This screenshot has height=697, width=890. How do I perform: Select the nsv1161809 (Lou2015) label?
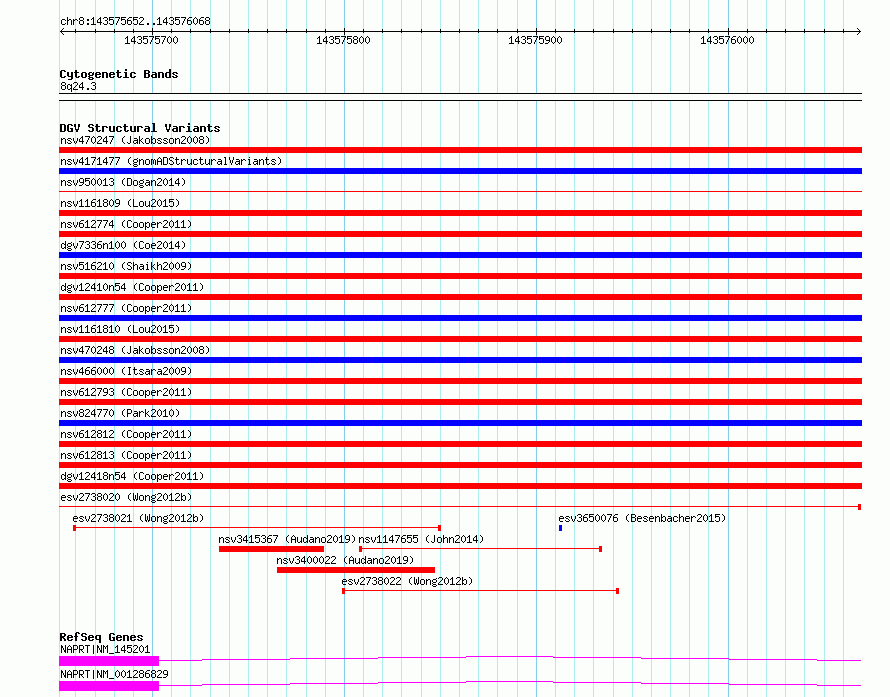[120, 203]
